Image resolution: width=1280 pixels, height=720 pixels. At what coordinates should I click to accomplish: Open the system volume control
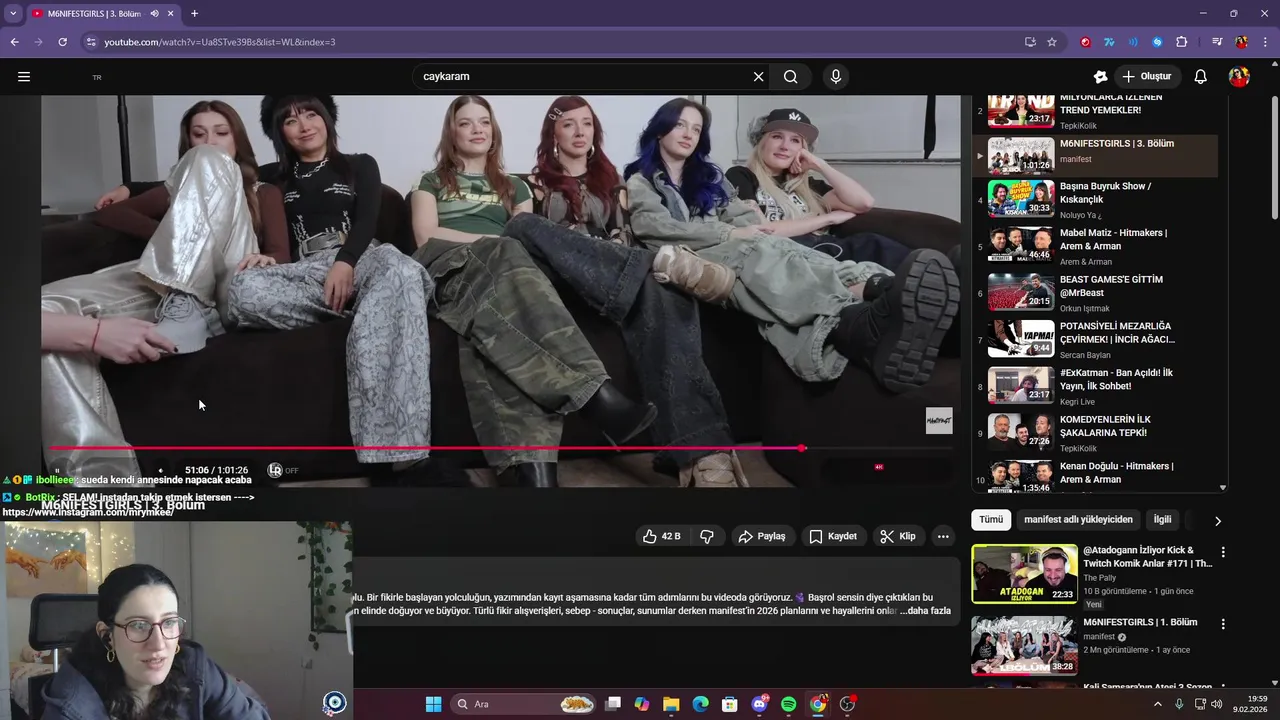[1216, 704]
